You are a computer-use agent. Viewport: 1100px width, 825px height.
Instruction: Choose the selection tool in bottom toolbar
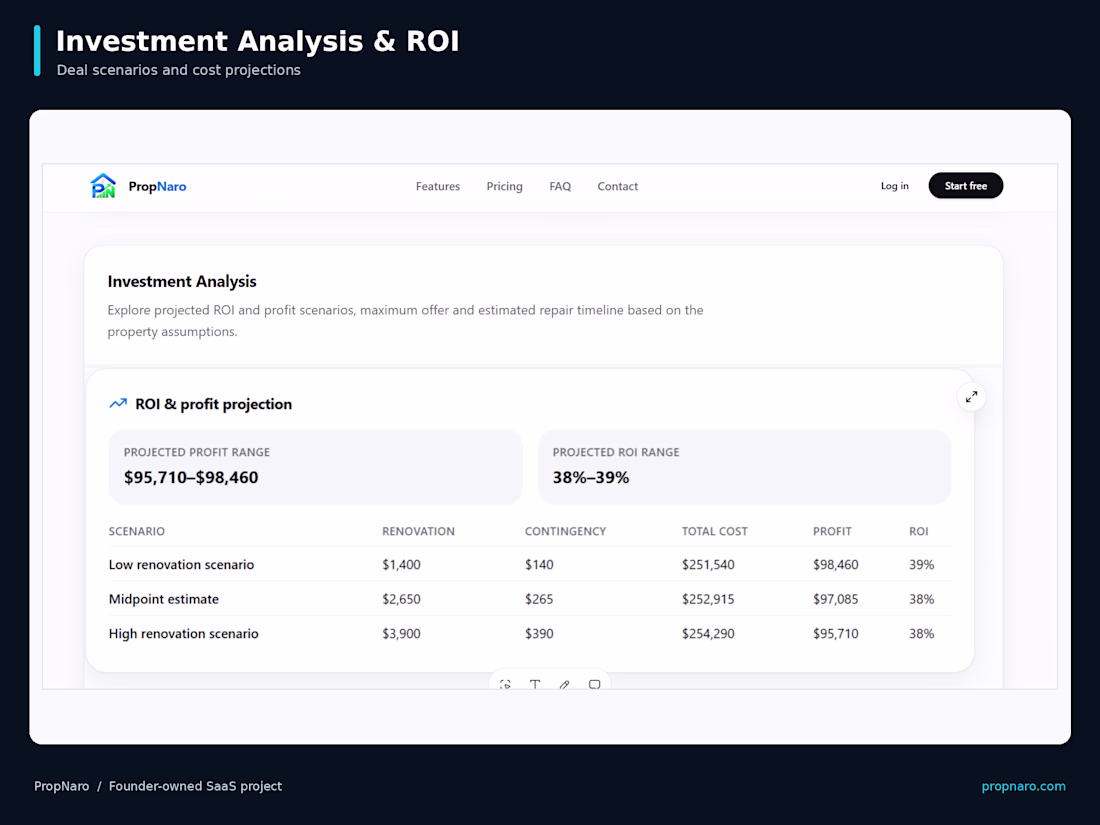click(505, 684)
